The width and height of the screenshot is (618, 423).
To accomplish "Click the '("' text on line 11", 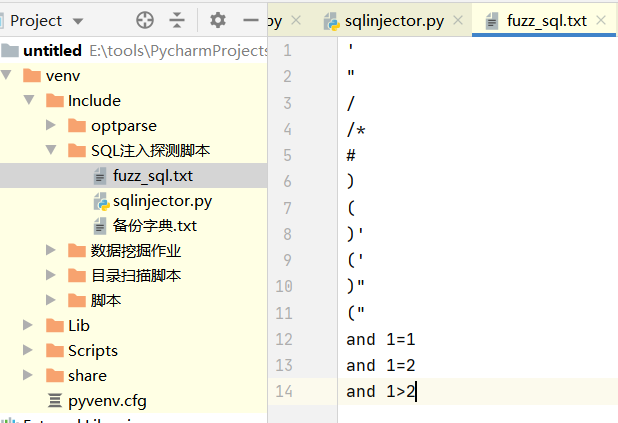I will pyautogui.click(x=356, y=313).
